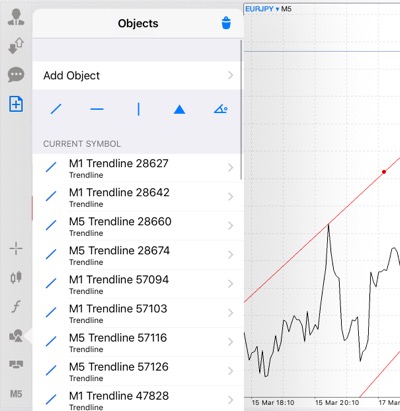Select the crosshair tool in sidebar
Screen dimensions: 400x411
pyautogui.click(x=16, y=248)
